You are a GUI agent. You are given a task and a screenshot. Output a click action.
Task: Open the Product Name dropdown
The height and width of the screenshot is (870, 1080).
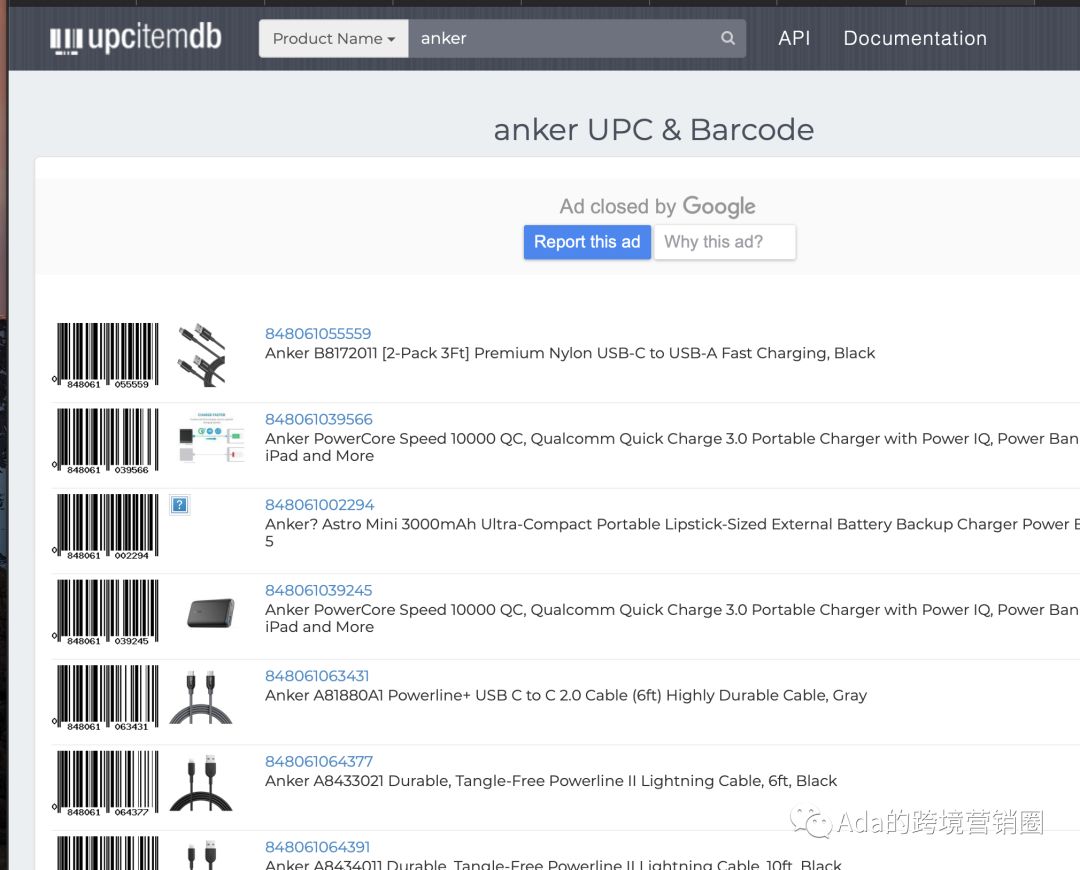[333, 39]
